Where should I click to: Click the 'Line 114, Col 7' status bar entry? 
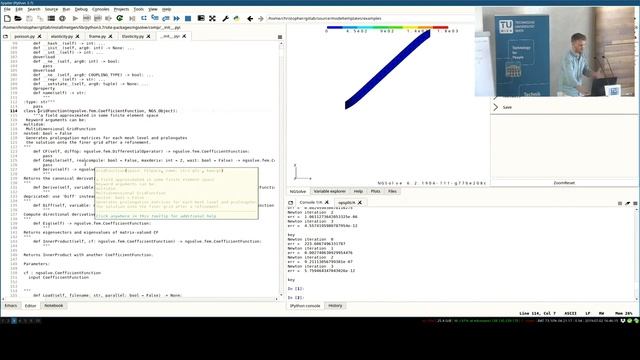click(537, 313)
